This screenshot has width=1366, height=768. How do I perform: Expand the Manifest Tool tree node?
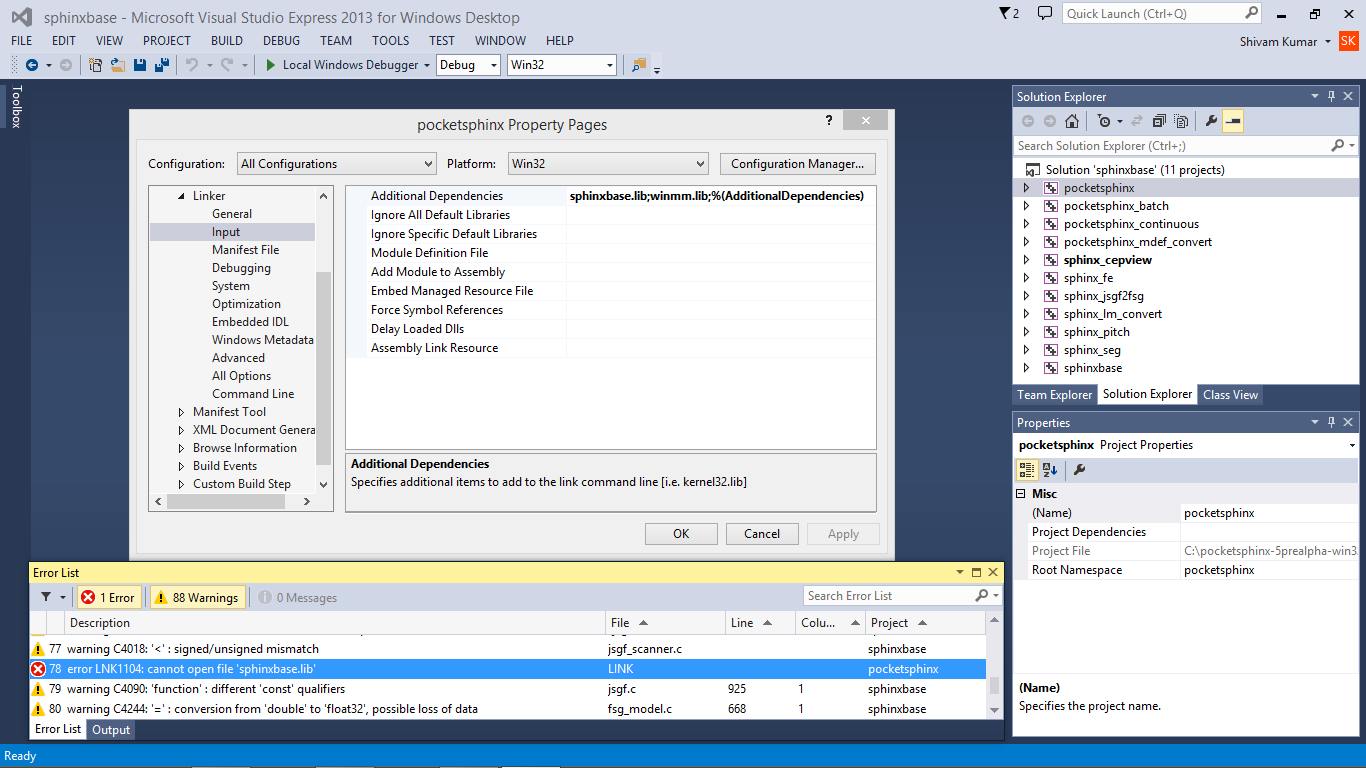182,412
